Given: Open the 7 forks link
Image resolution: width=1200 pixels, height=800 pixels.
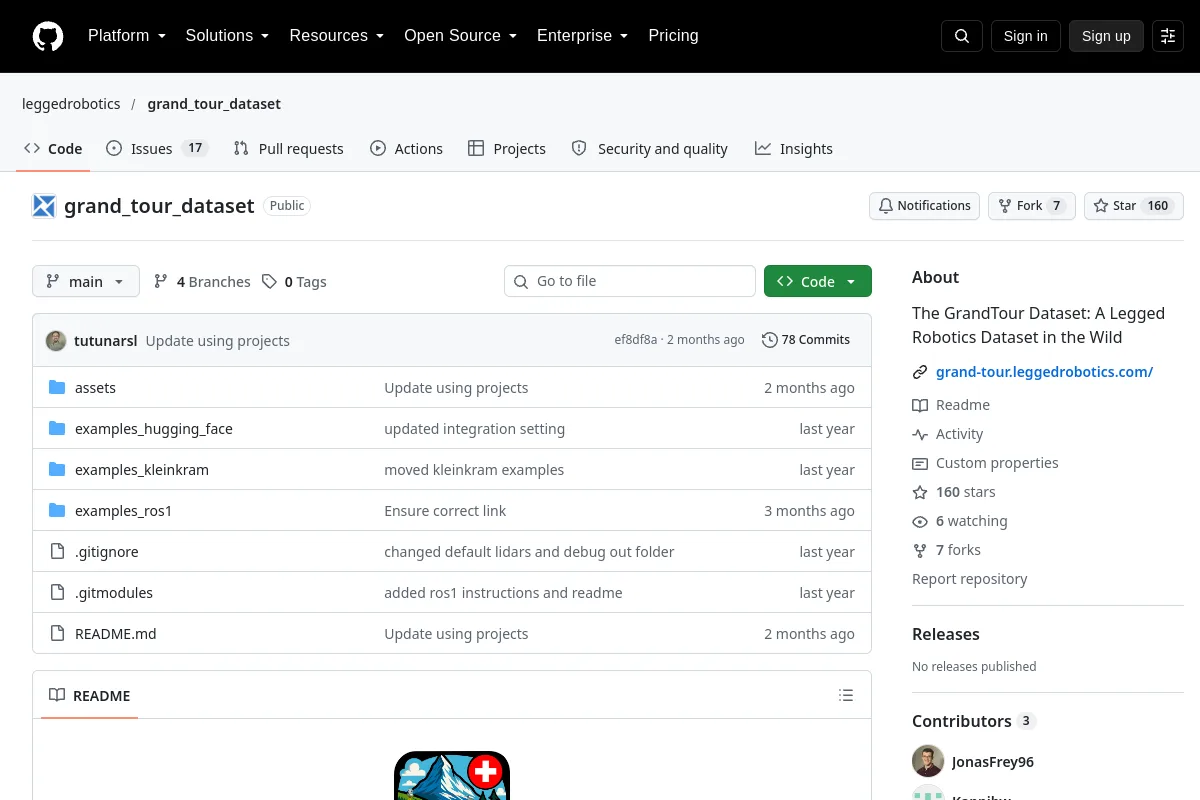Looking at the screenshot, I should pos(946,550).
